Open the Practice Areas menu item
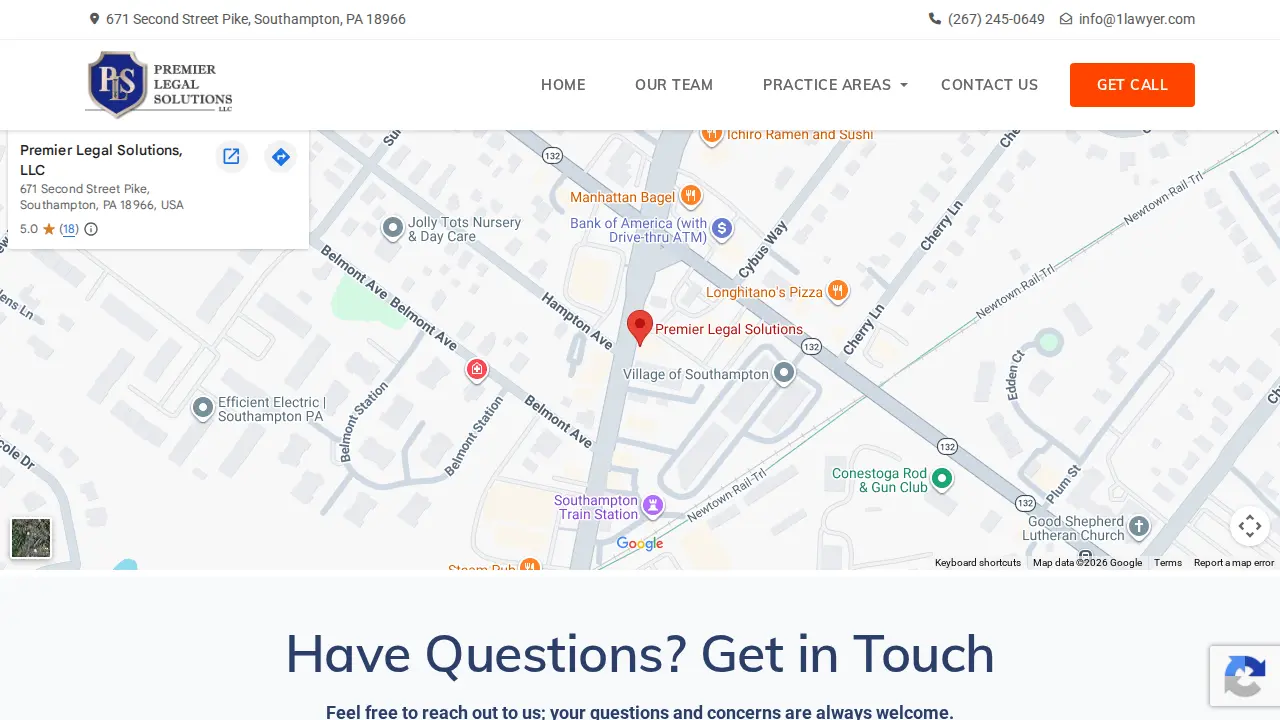Image resolution: width=1280 pixels, height=720 pixels. click(827, 85)
